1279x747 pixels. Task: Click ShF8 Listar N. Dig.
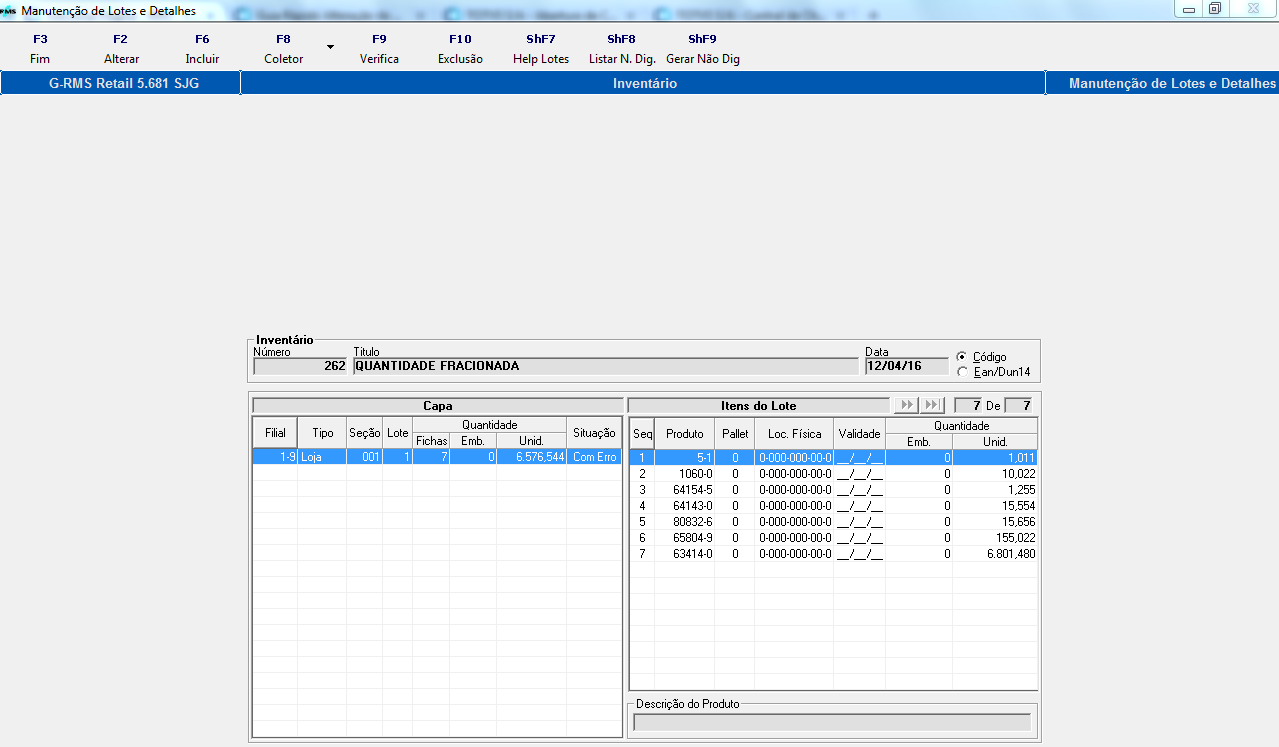pos(621,49)
